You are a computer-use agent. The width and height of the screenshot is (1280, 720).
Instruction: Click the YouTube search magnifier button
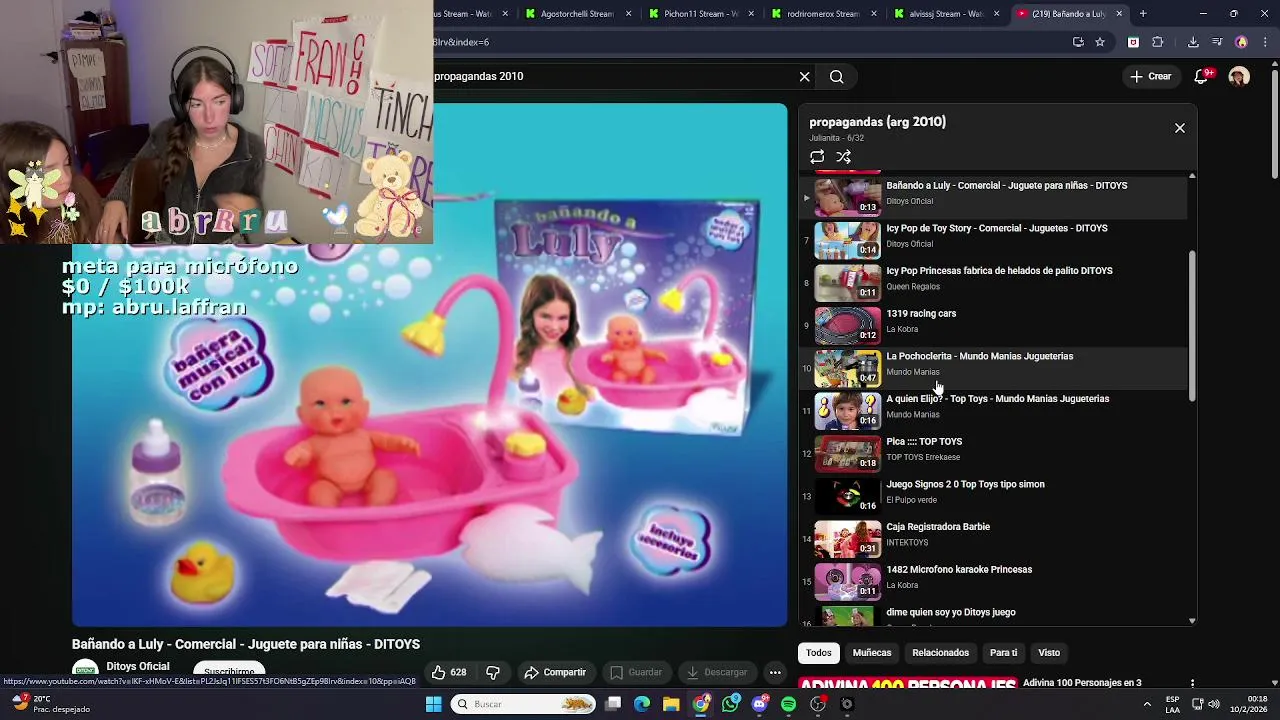[837, 76]
